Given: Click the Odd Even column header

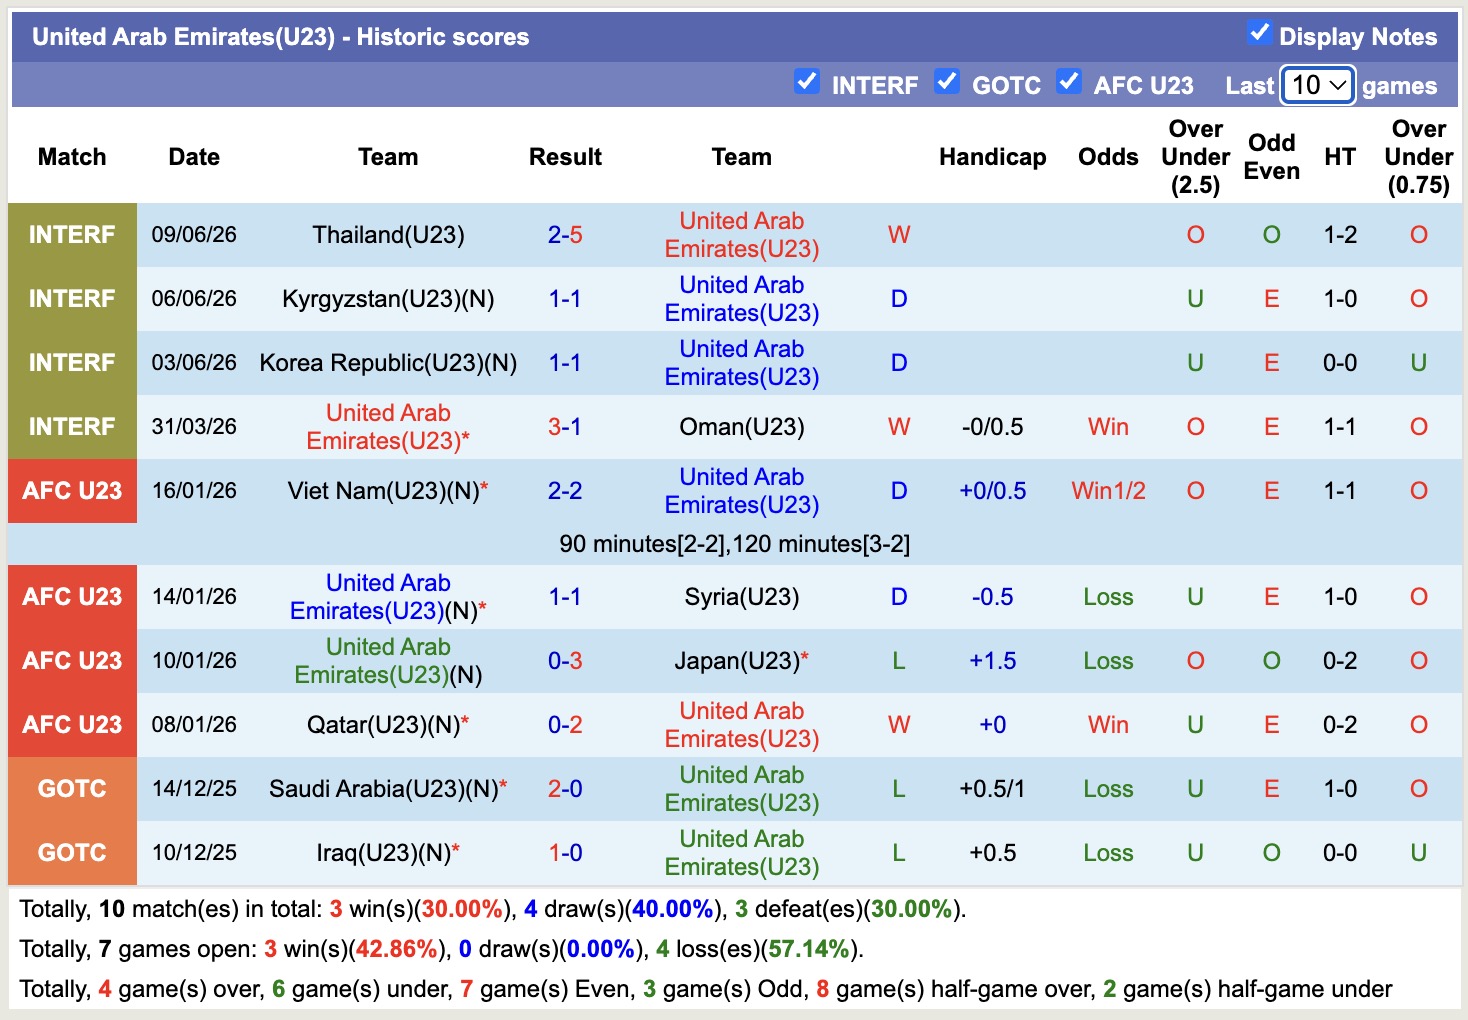Looking at the screenshot, I should coord(1271,157).
